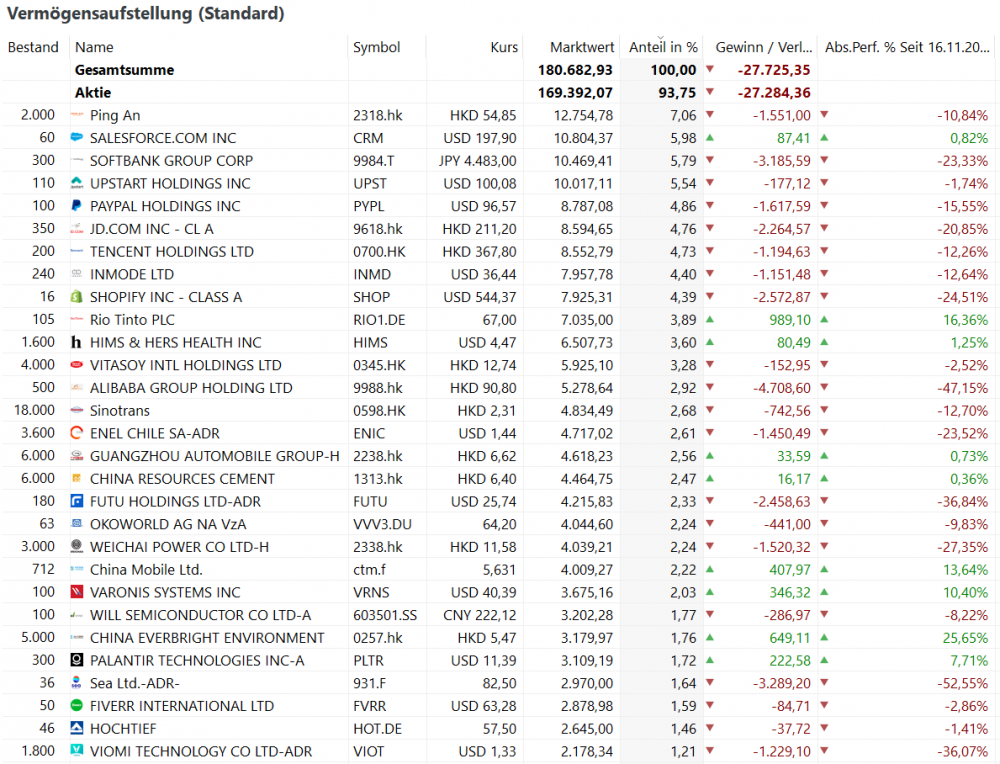
Task: Click the symbol HOT.DE
Action: (378, 729)
